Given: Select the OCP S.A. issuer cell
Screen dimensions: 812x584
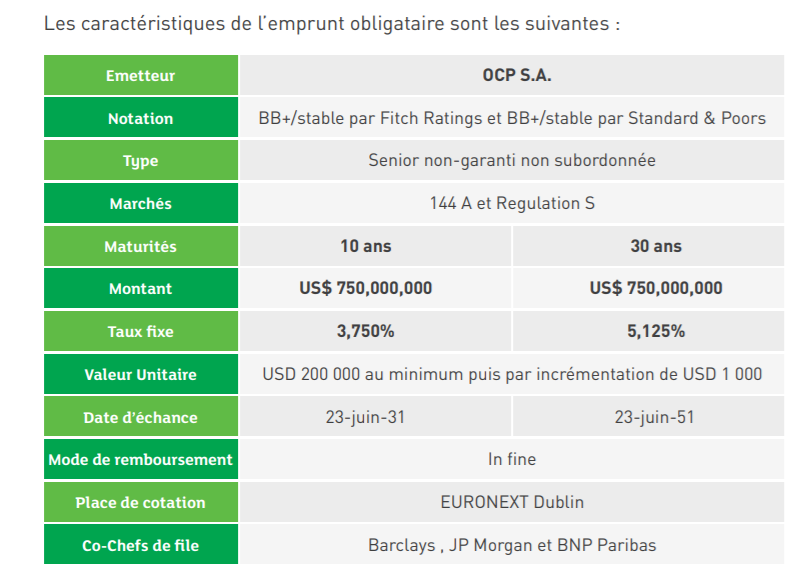Looking at the screenshot, I should pyautogui.click(x=511, y=76).
